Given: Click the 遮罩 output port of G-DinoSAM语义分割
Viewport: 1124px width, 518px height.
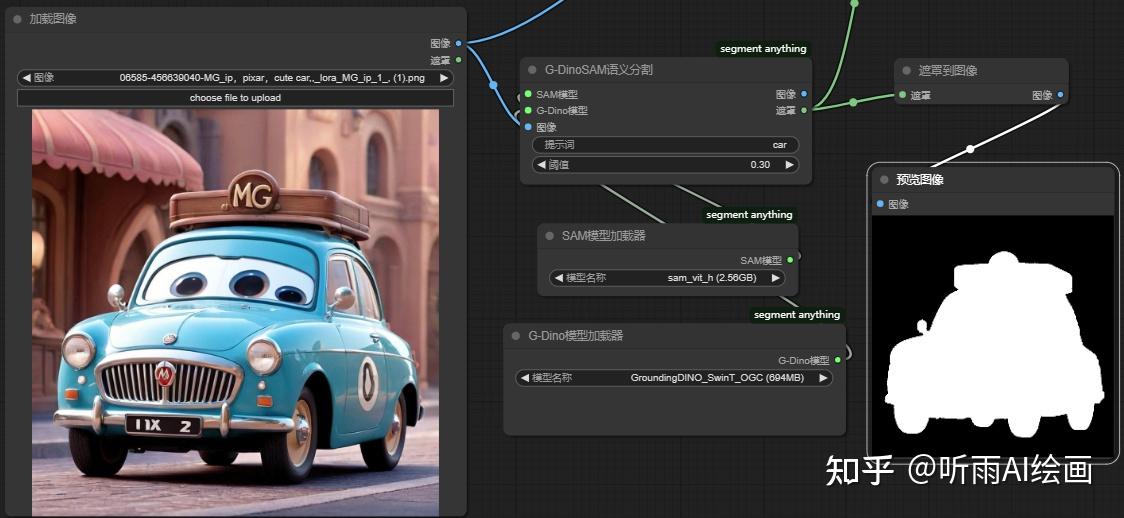Looking at the screenshot, I should click(x=804, y=110).
